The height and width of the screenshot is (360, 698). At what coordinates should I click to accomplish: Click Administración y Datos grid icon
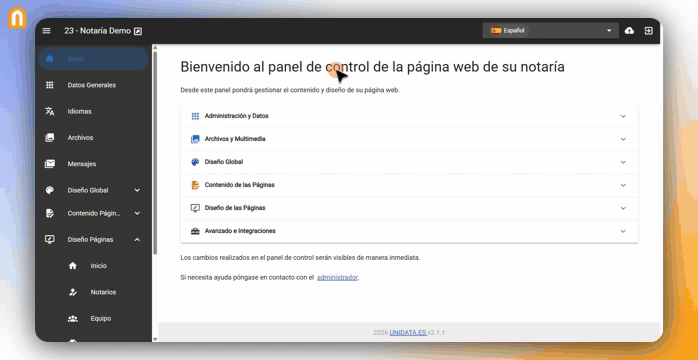click(x=195, y=116)
